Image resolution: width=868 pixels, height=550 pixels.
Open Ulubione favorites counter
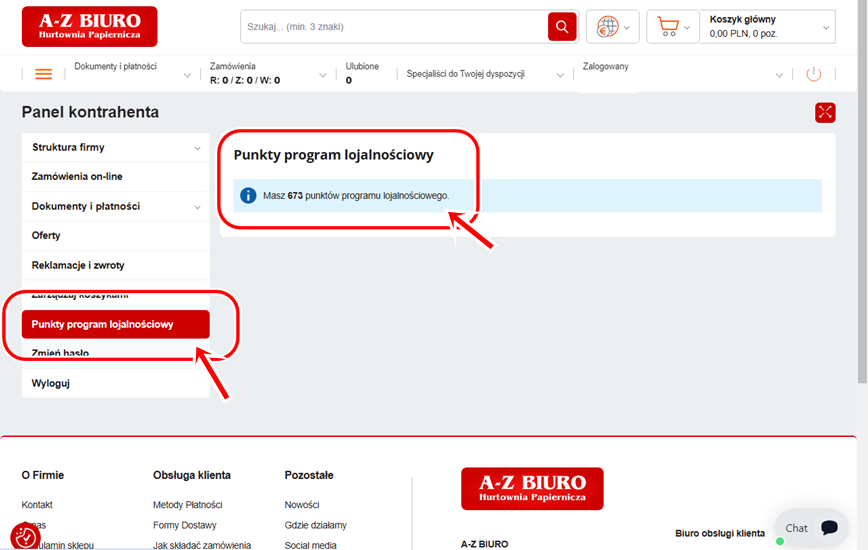[362, 73]
